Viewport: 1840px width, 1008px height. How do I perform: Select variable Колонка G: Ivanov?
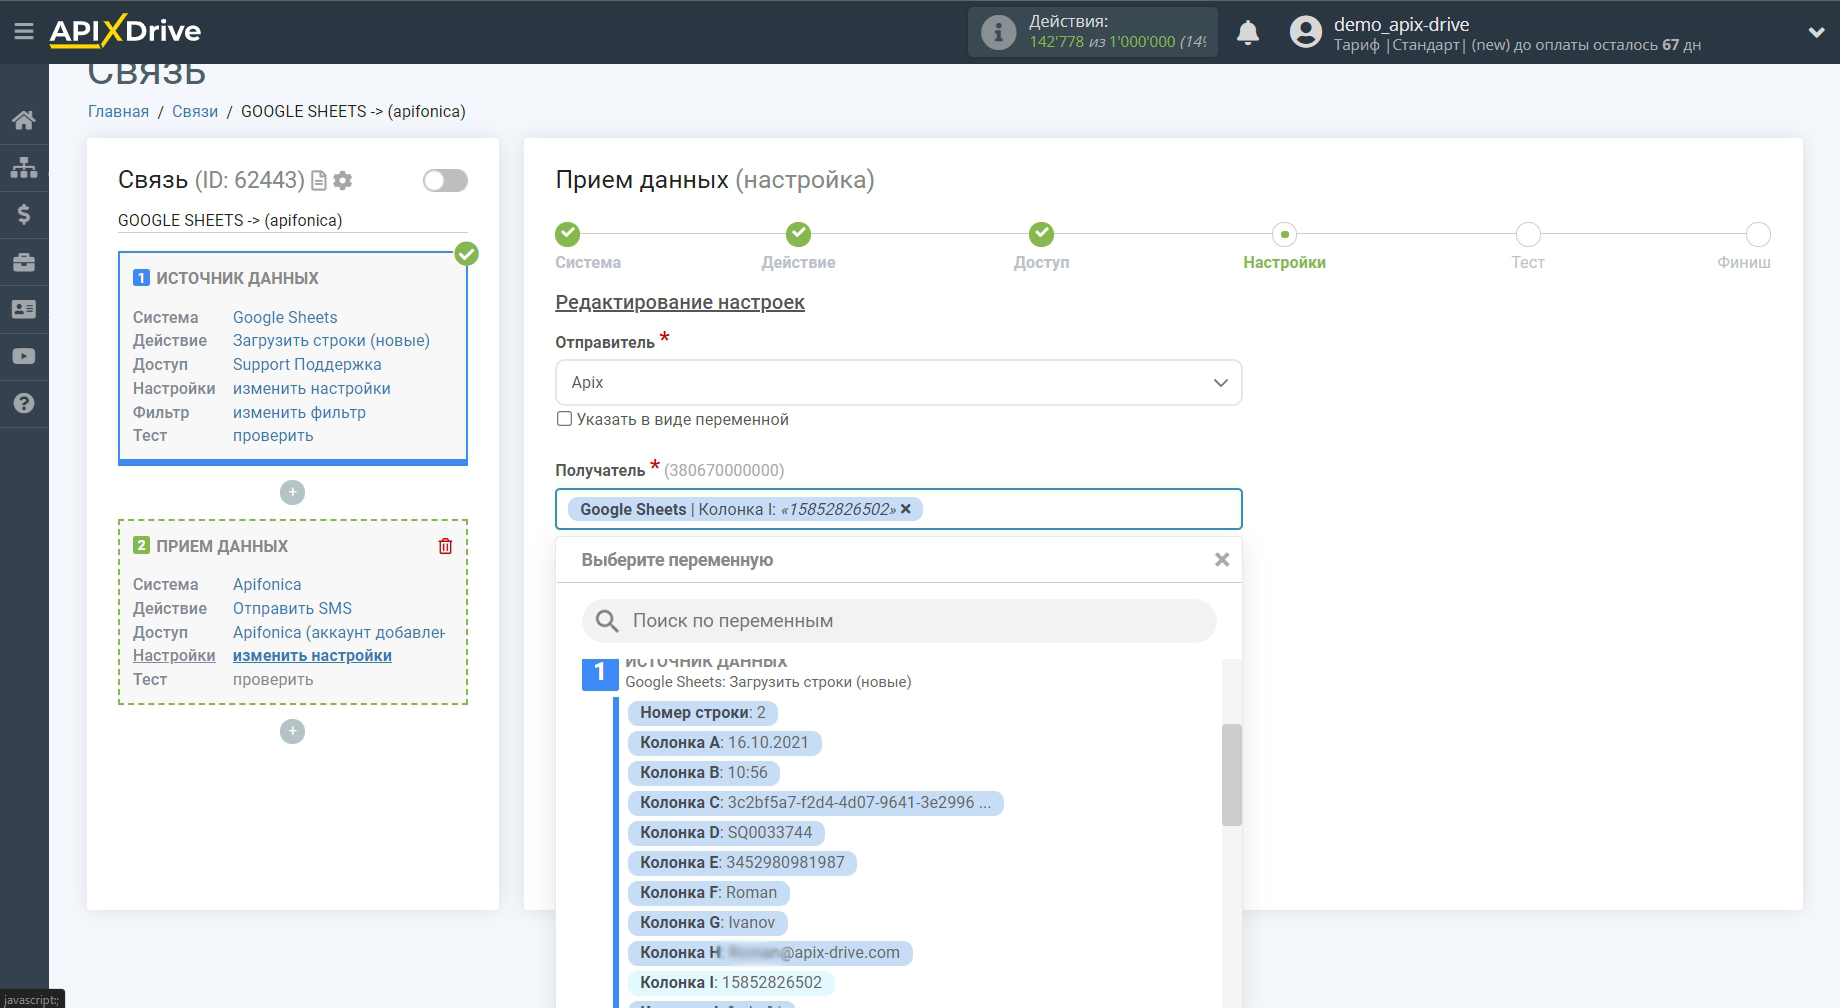point(707,923)
